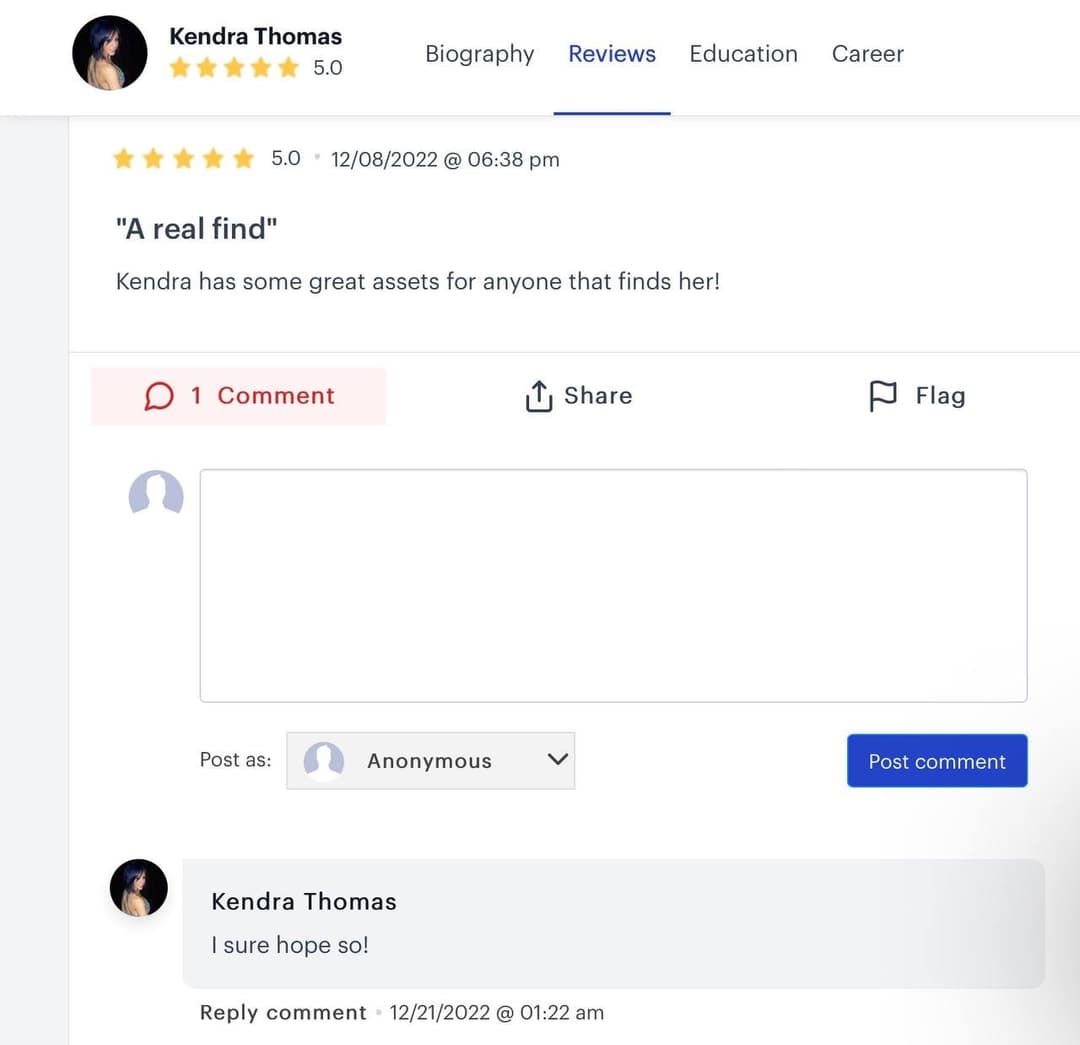
Task: Click the comment speech bubble icon
Action: coord(159,395)
